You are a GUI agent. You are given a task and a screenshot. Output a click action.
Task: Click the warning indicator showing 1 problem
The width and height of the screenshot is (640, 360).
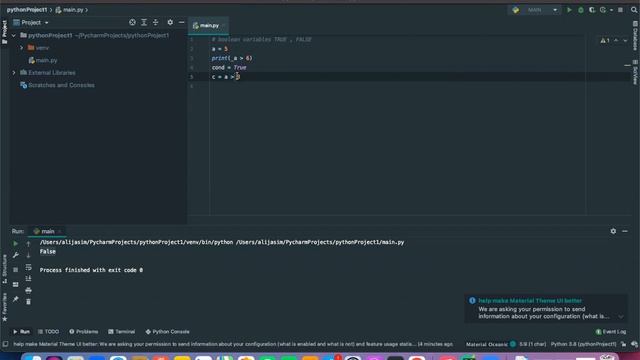(x=605, y=40)
